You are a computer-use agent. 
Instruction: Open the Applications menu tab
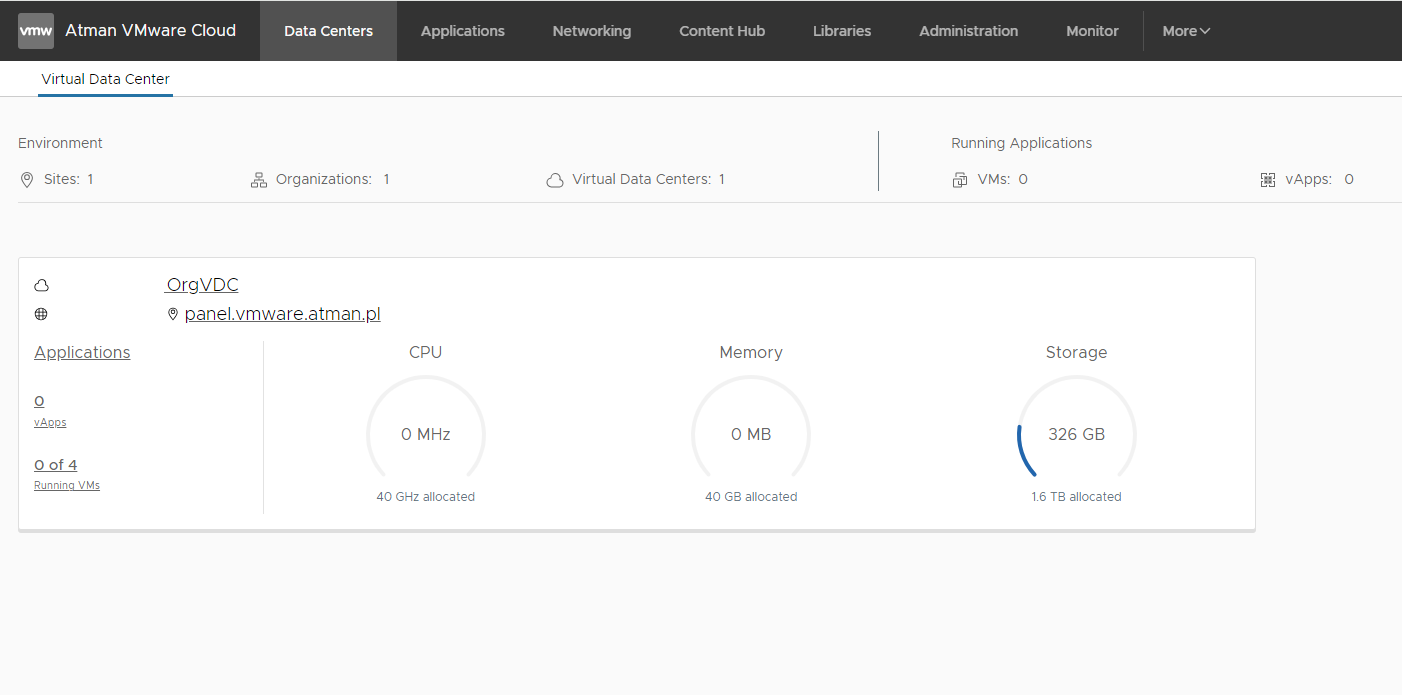(x=462, y=31)
